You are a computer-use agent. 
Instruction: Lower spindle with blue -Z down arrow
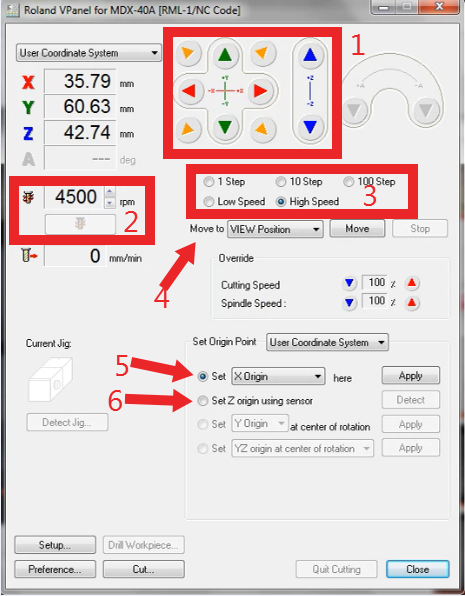coord(310,127)
